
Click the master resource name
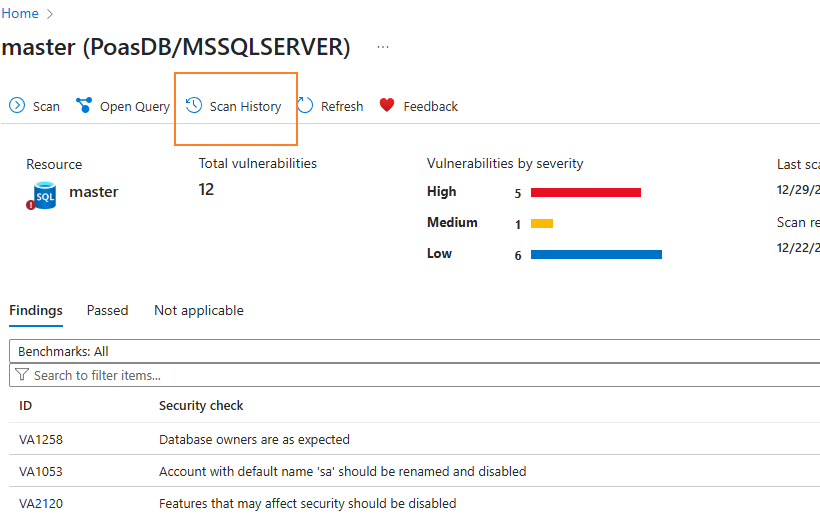[x=94, y=192]
